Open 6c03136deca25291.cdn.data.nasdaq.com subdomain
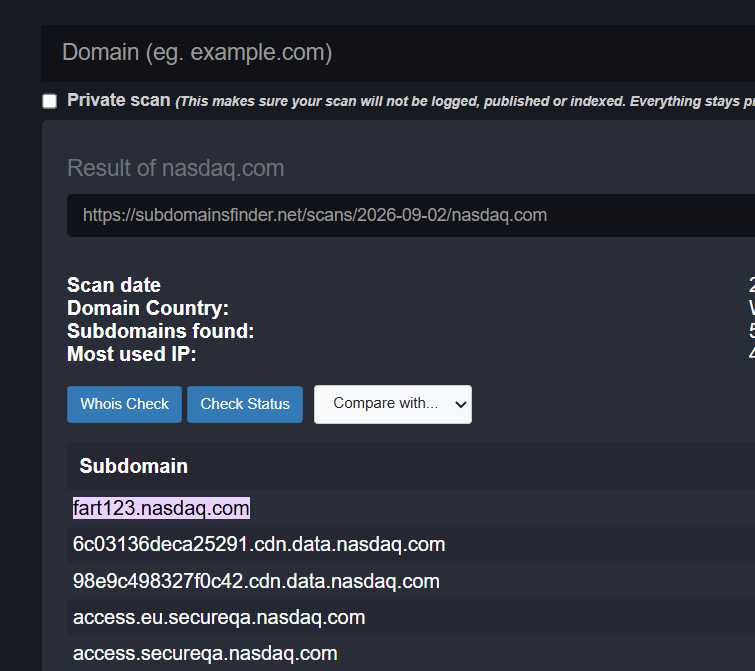Image resolution: width=755 pixels, height=671 pixels. pos(259,544)
